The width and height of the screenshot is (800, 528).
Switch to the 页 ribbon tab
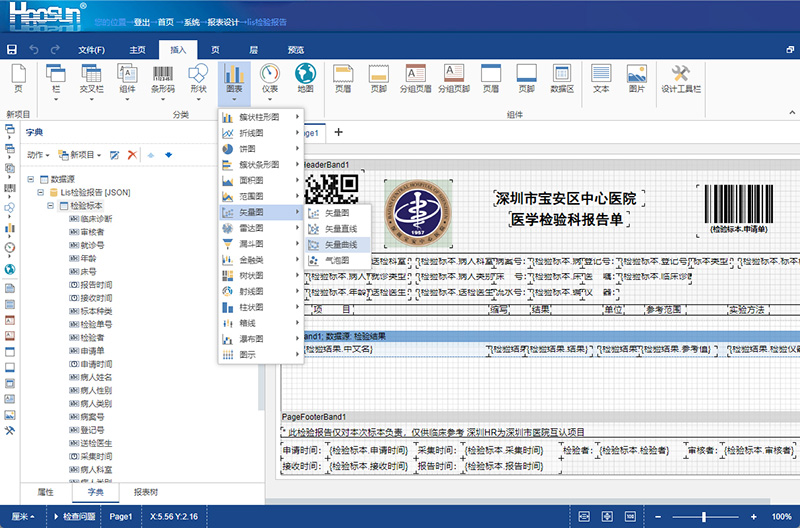215,50
